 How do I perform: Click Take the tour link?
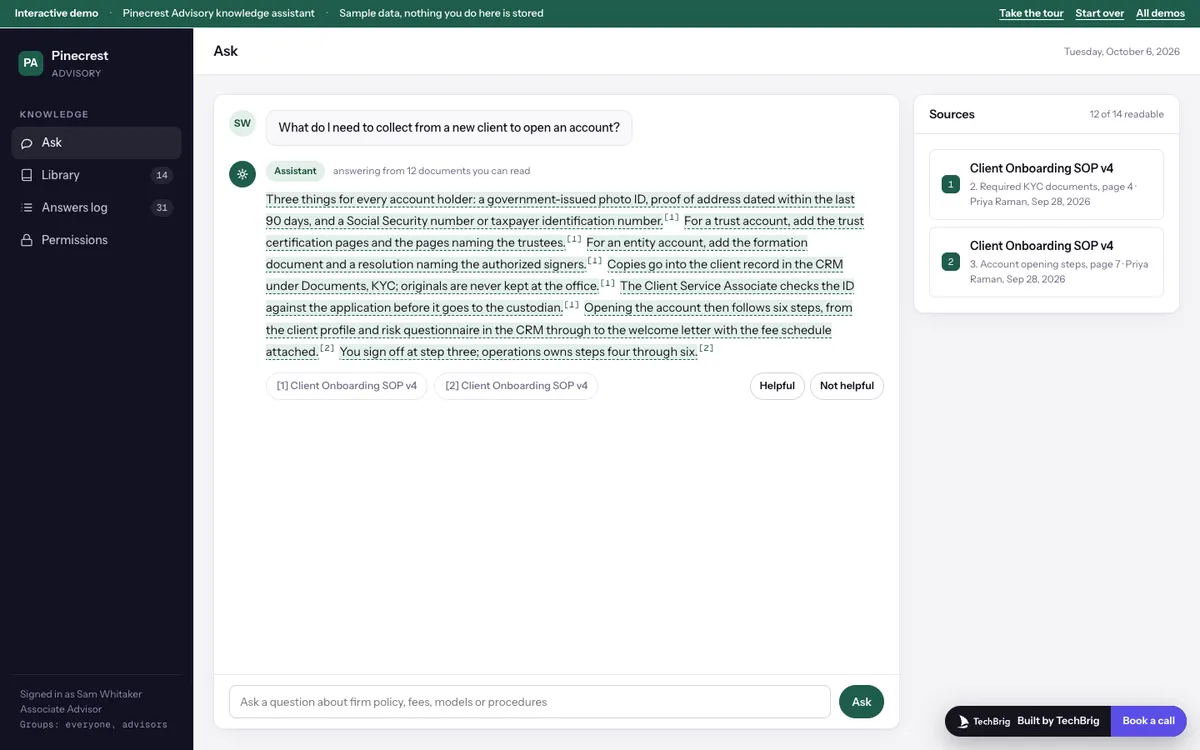[1031, 13]
